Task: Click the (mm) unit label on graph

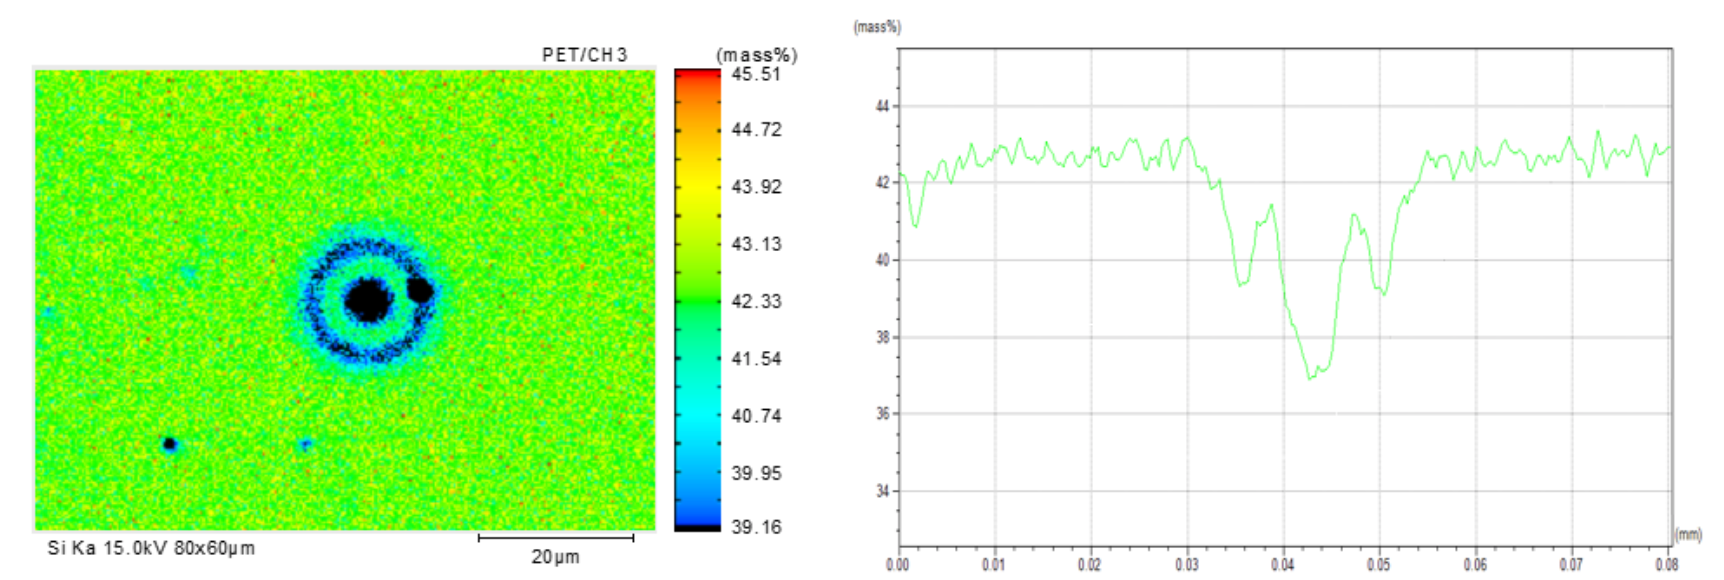Action: (1688, 535)
